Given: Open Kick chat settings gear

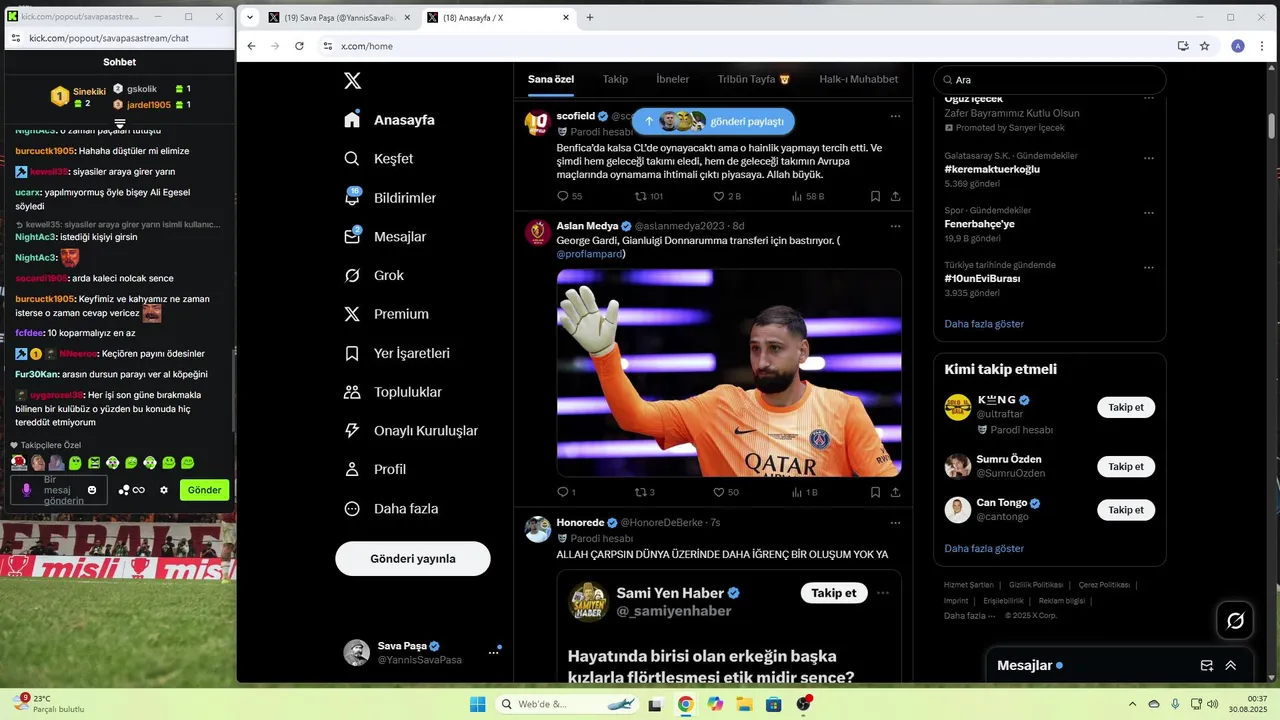Looking at the screenshot, I should pyautogui.click(x=164, y=490).
